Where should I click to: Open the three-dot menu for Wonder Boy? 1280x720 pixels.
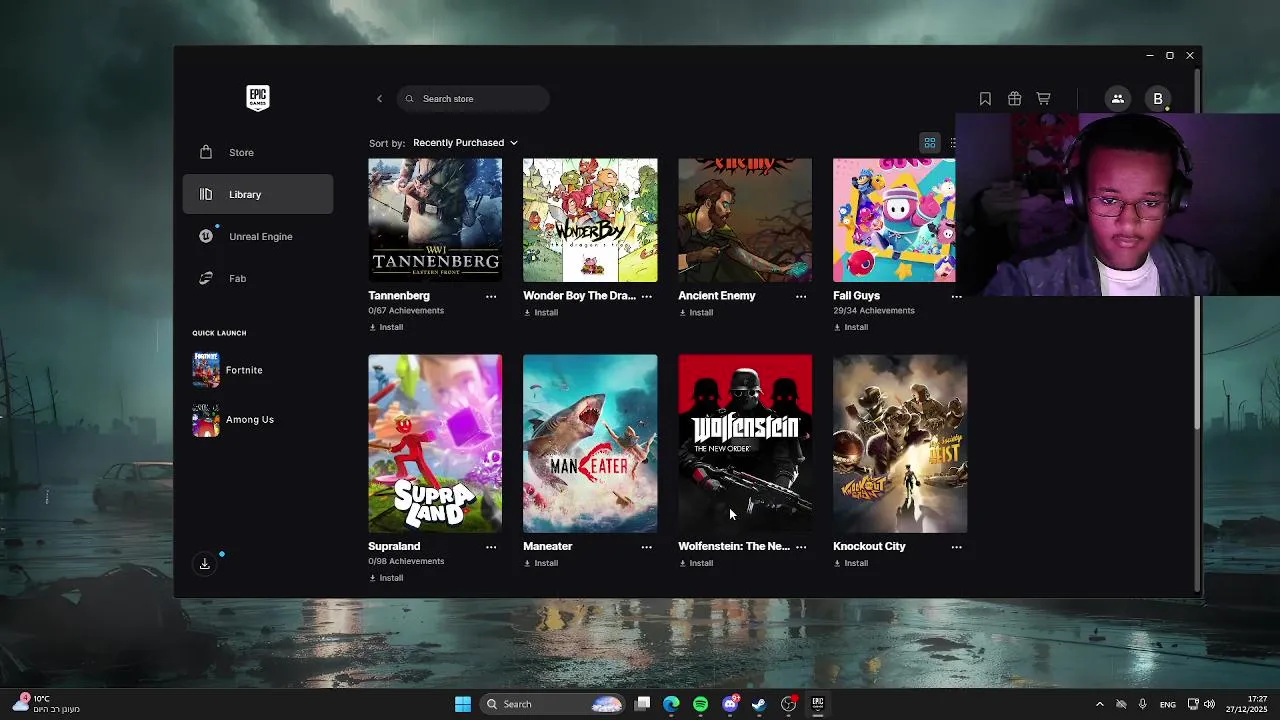click(x=646, y=296)
